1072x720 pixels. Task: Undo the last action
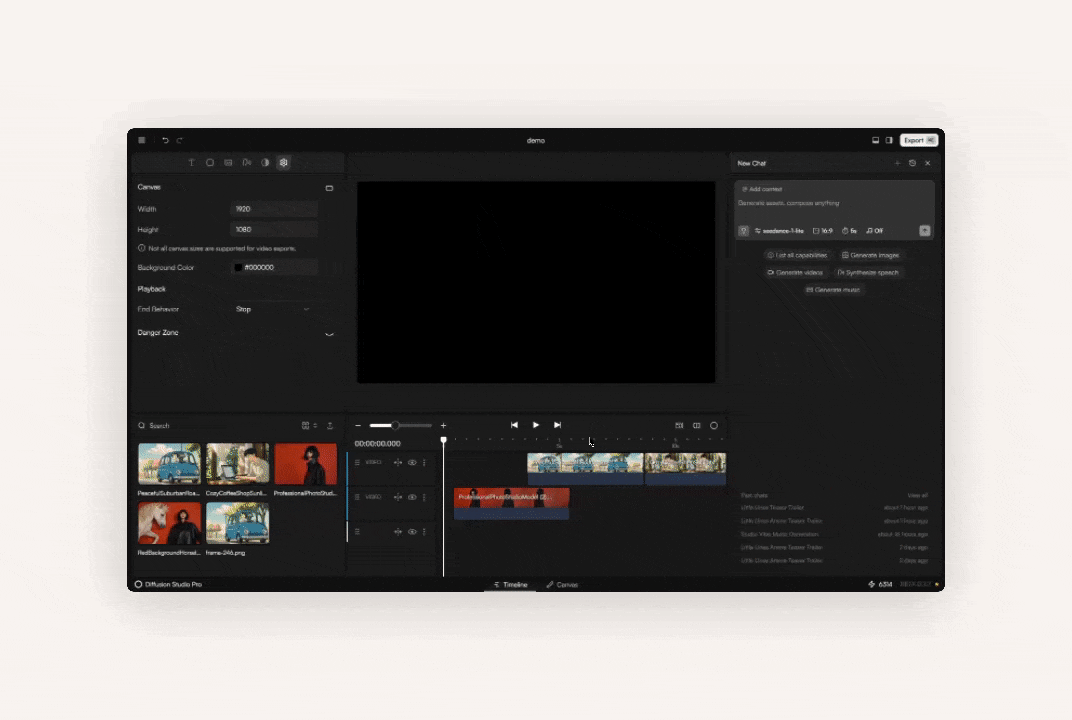tap(165, 140)
